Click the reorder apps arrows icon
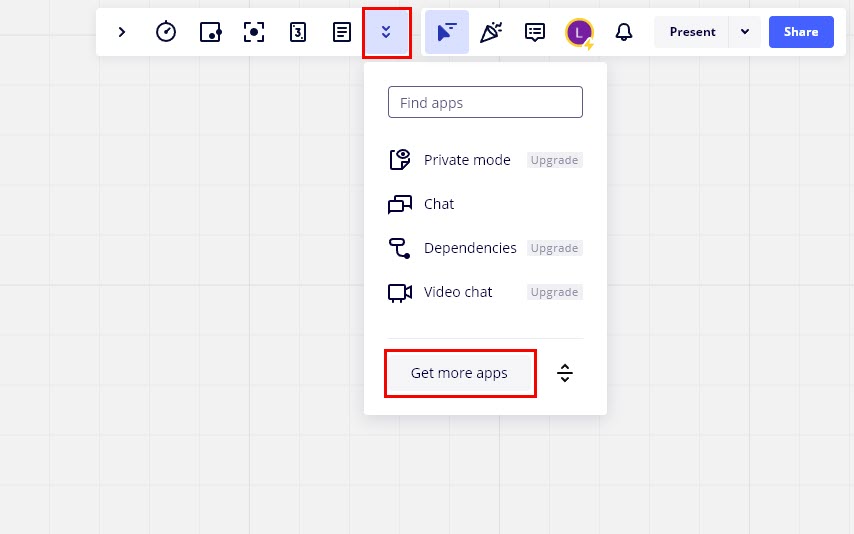This screenshot has width=854, height=534. [565, 373]
